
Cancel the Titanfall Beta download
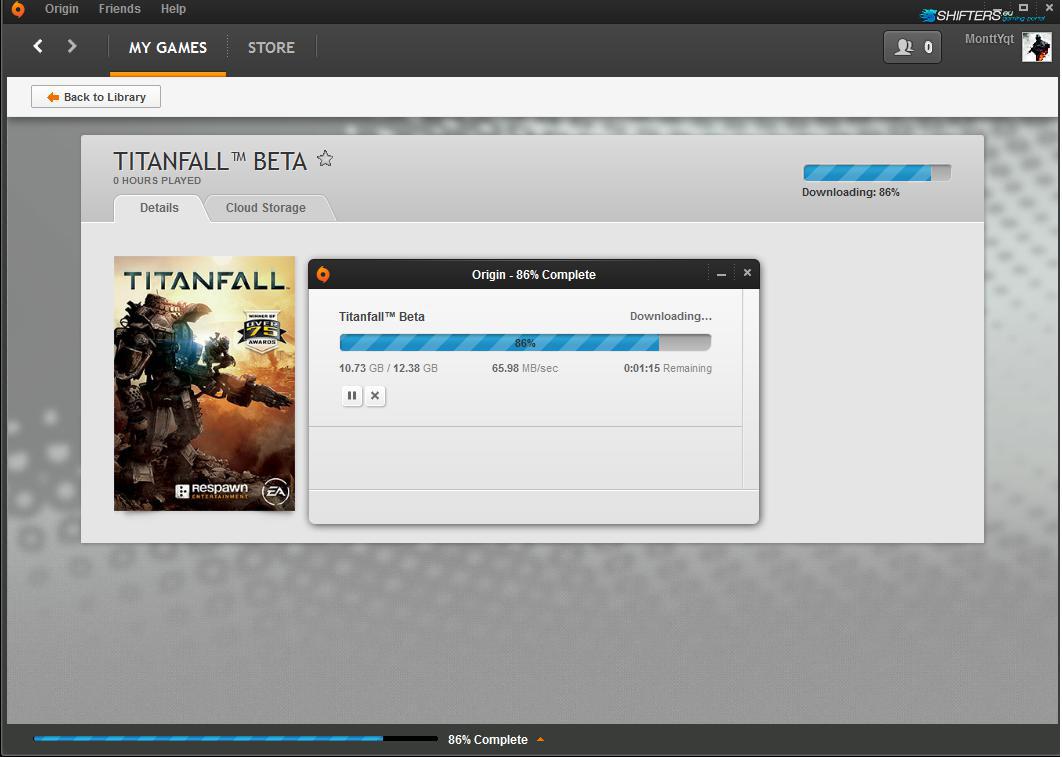tap(375, 395)
